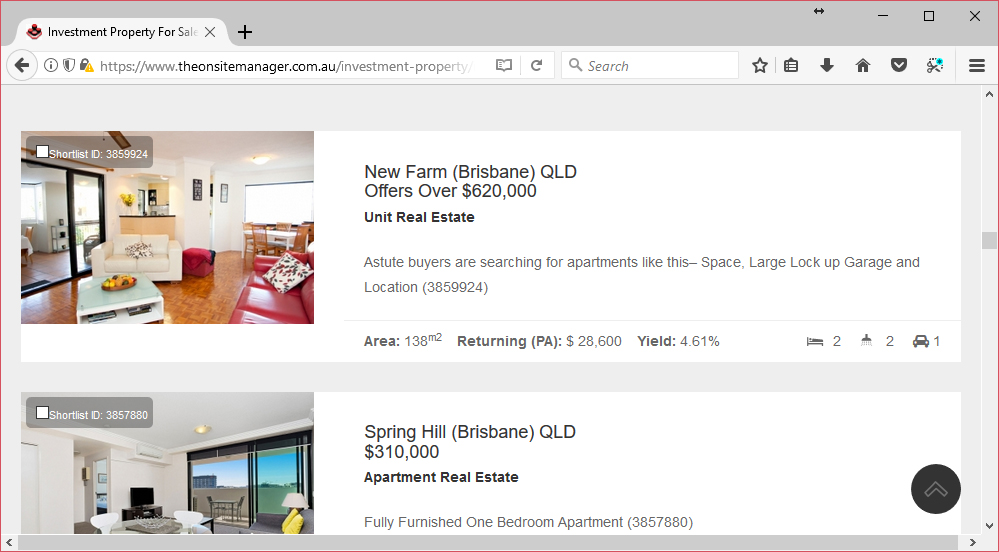
Task: Close the Investment Property For Sale tab
Action: [x=210, y=32]
